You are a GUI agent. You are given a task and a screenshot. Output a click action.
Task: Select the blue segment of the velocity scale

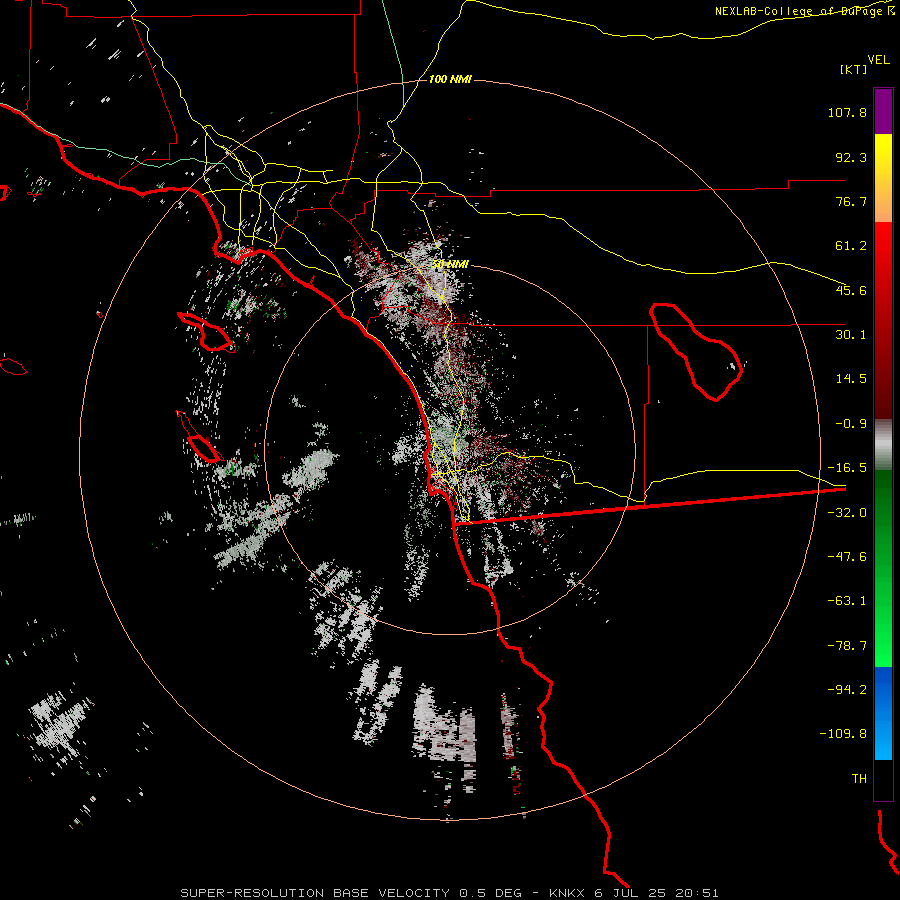point(883,713)
